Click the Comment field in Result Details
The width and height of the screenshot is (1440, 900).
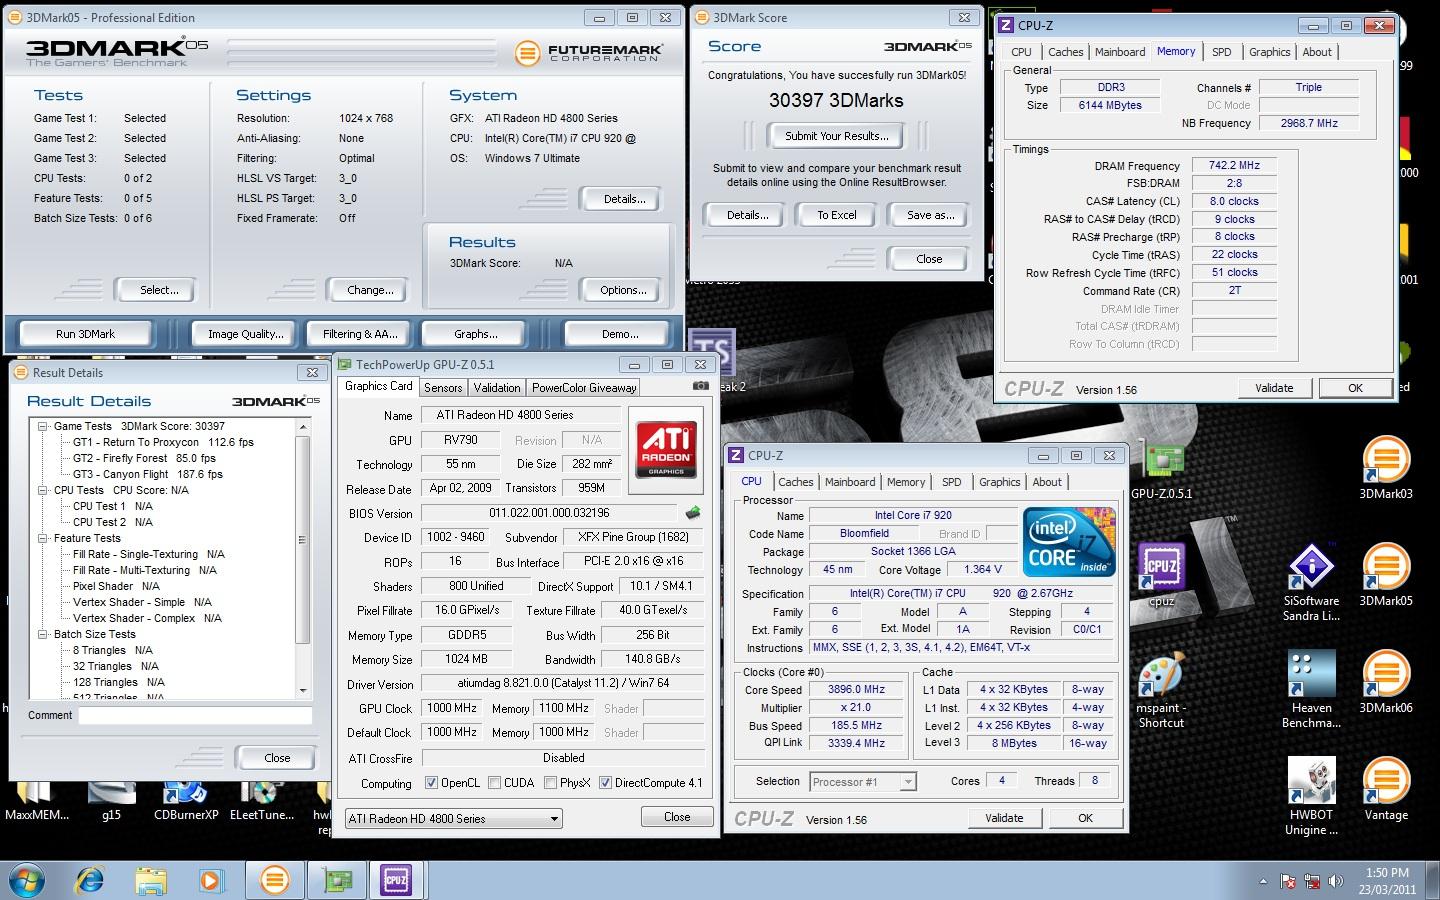195,715
